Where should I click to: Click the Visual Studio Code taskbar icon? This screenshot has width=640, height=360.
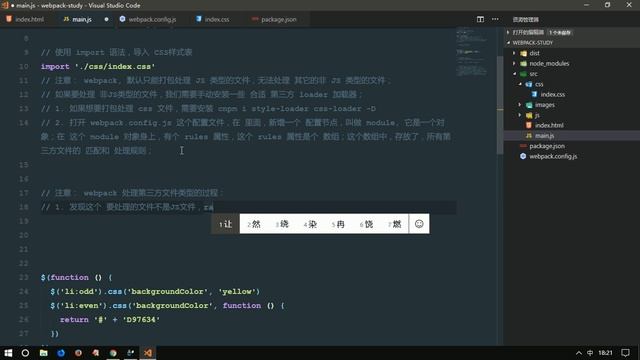point(148,353)
